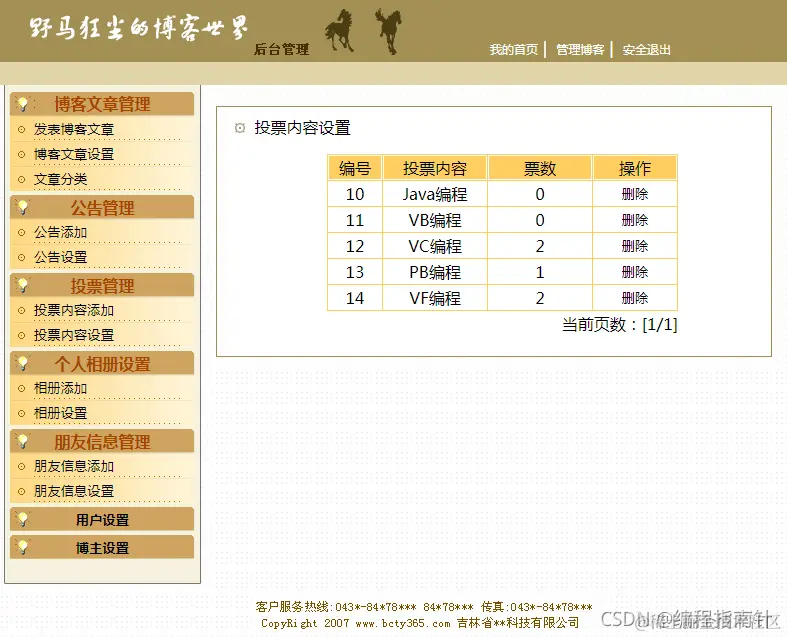Click lightbulb icon beside 朋友信息管理
The width and height of the screenshot is (787, 637).
point(22,441)
